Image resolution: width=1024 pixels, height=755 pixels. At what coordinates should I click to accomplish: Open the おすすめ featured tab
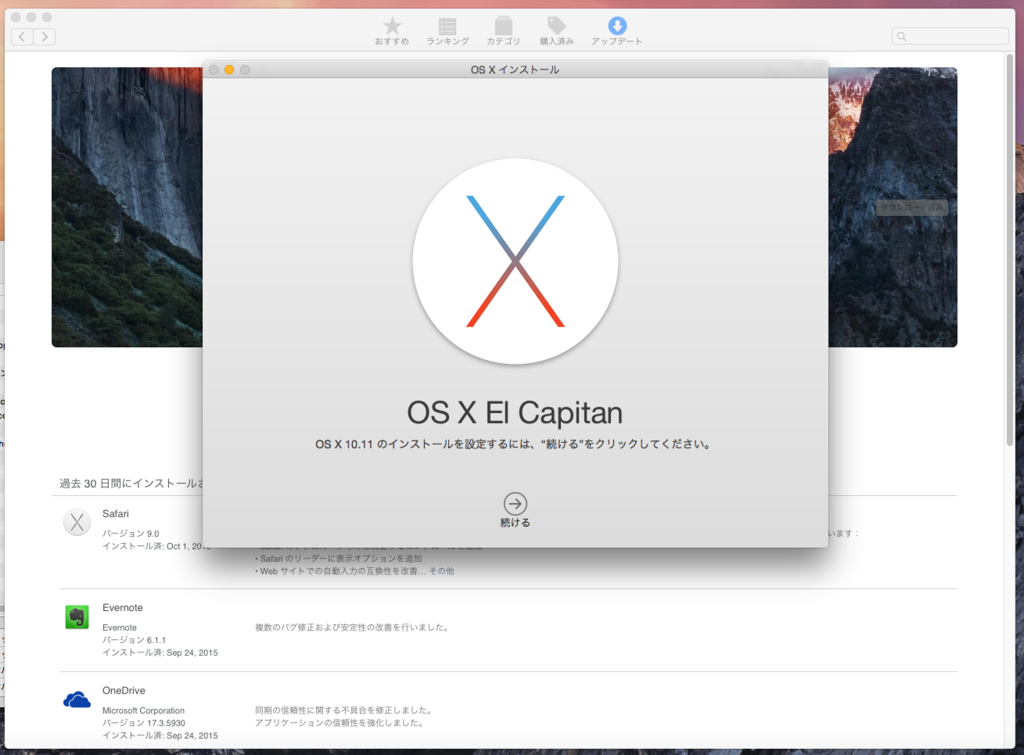[392, 31]
